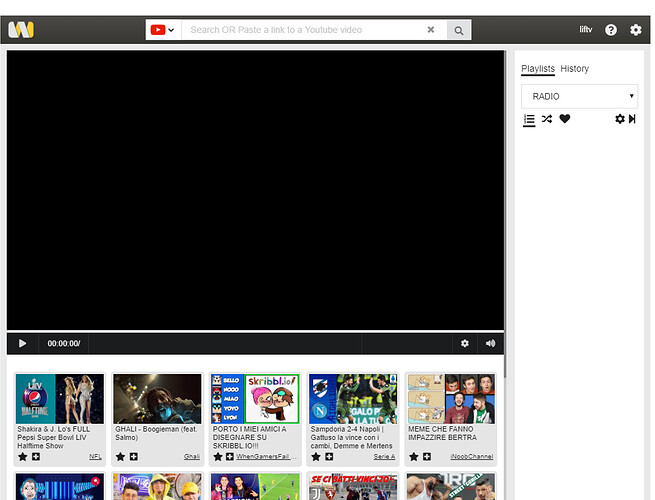Skip to the next playlist track
This screenshot has width=655, height=500.
(x=632, y=119)
